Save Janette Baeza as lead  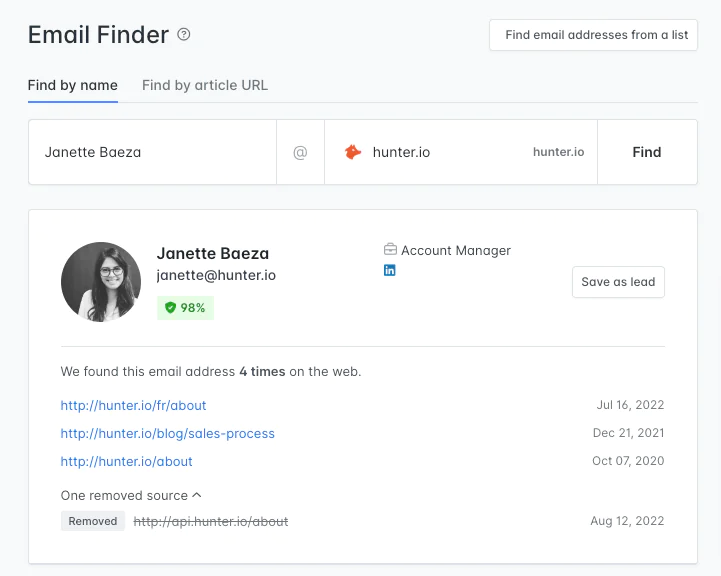point(618,282)
